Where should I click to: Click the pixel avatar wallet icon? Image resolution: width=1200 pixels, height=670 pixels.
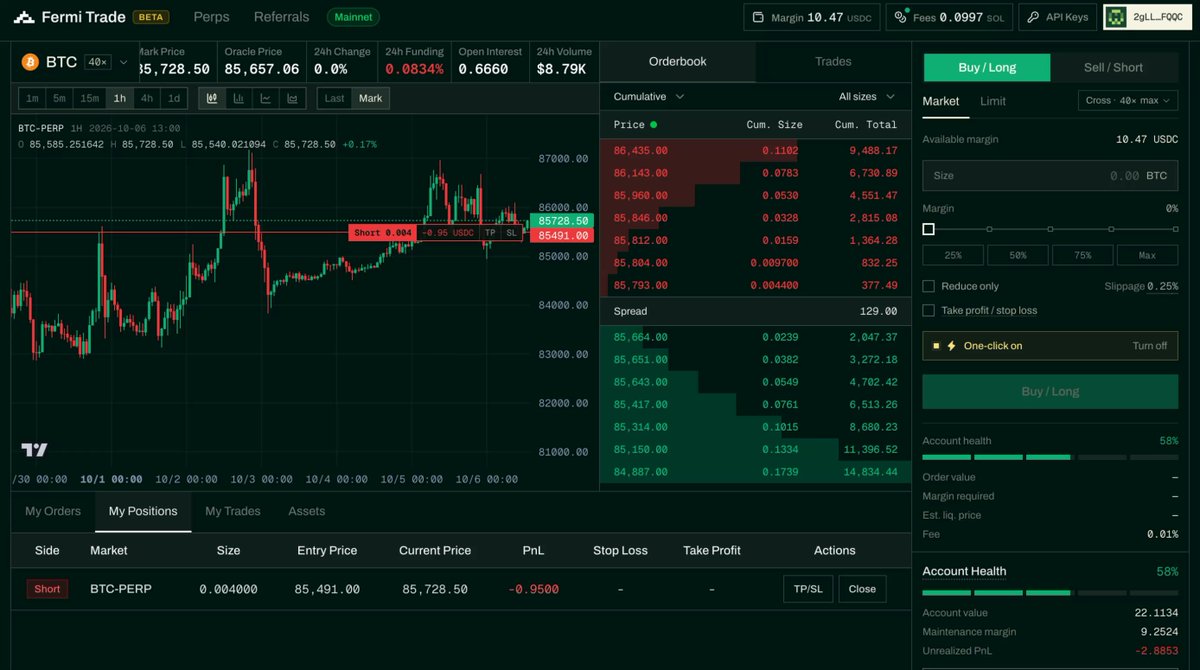point(1116,17)
